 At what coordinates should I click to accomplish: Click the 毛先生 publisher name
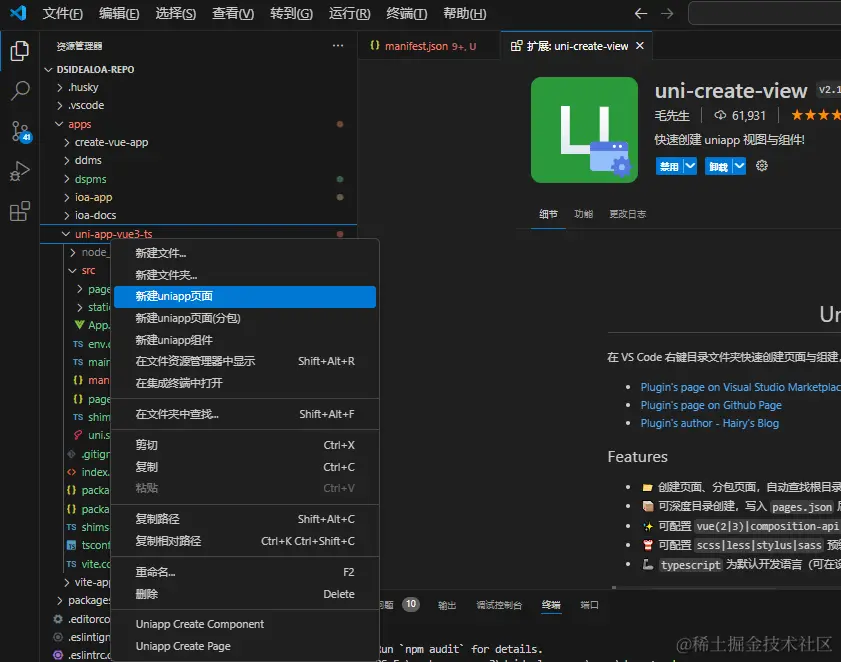[x=672, y=115]
